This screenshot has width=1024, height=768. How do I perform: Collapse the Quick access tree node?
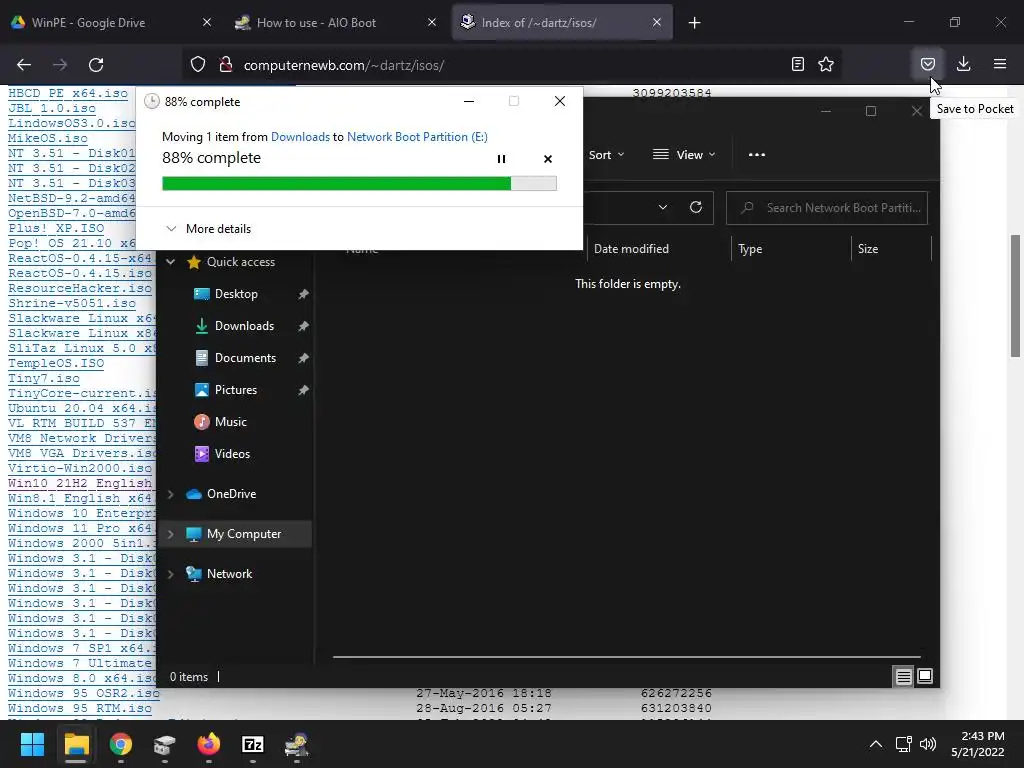pos(170,262)
